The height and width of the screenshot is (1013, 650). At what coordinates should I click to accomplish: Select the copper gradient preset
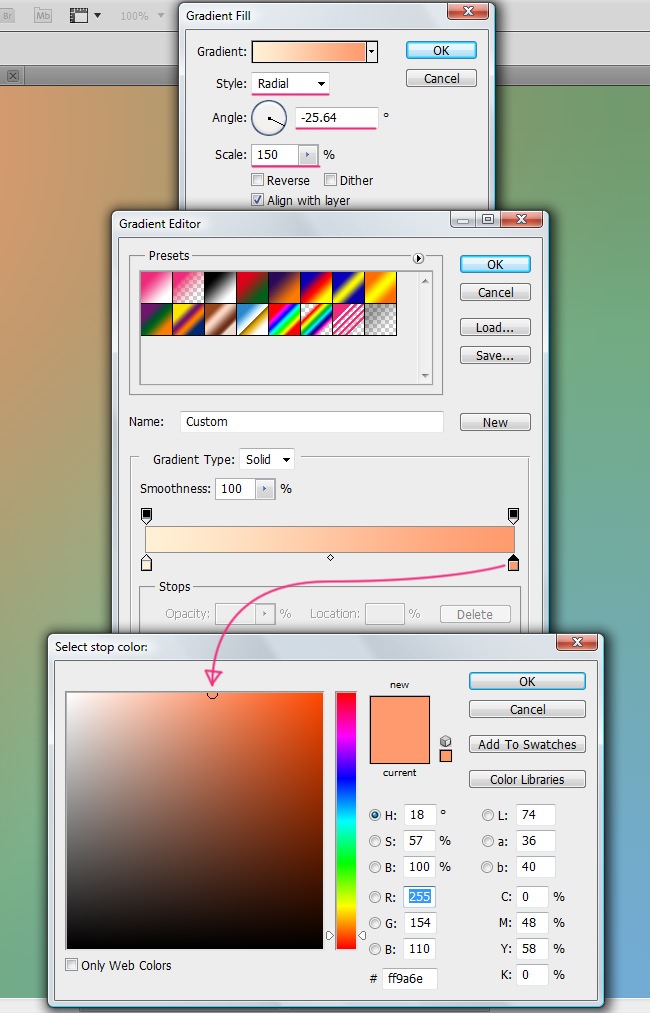click(220, 319)
